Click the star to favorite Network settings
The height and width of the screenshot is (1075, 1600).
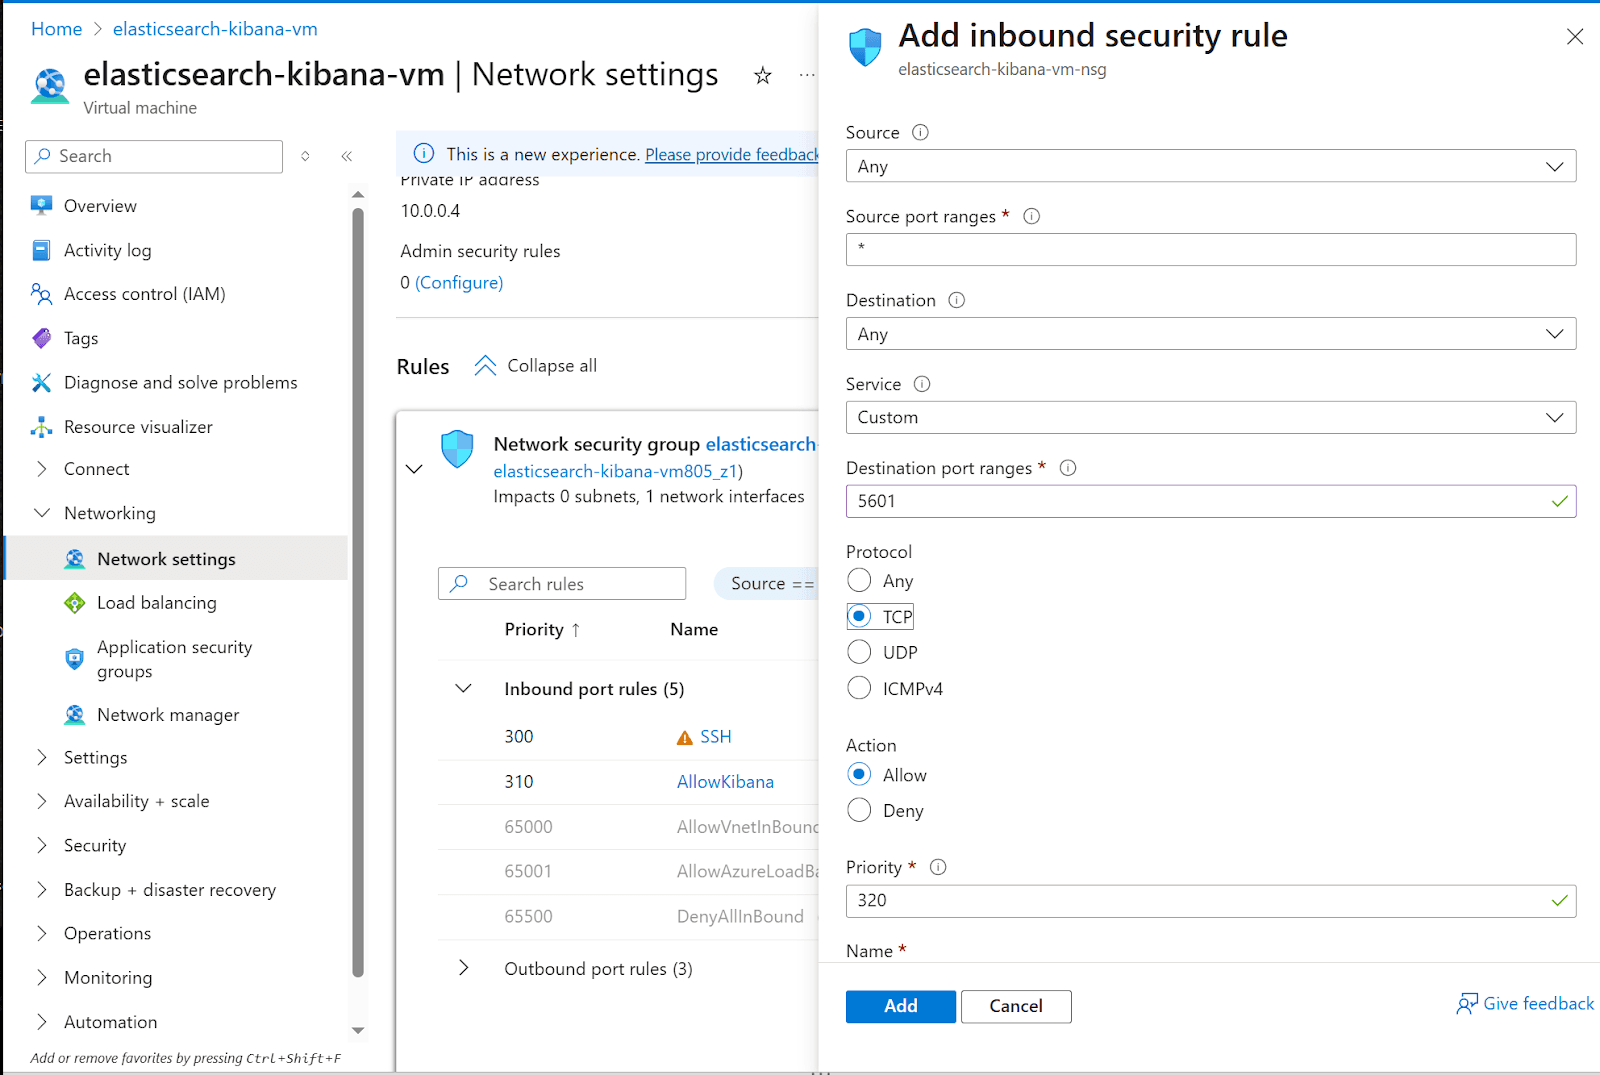762,75
